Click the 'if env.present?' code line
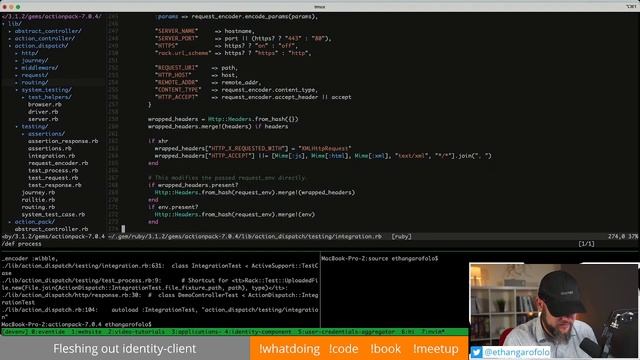The height and width of the screenshot is (360, 640). [173, 207]
